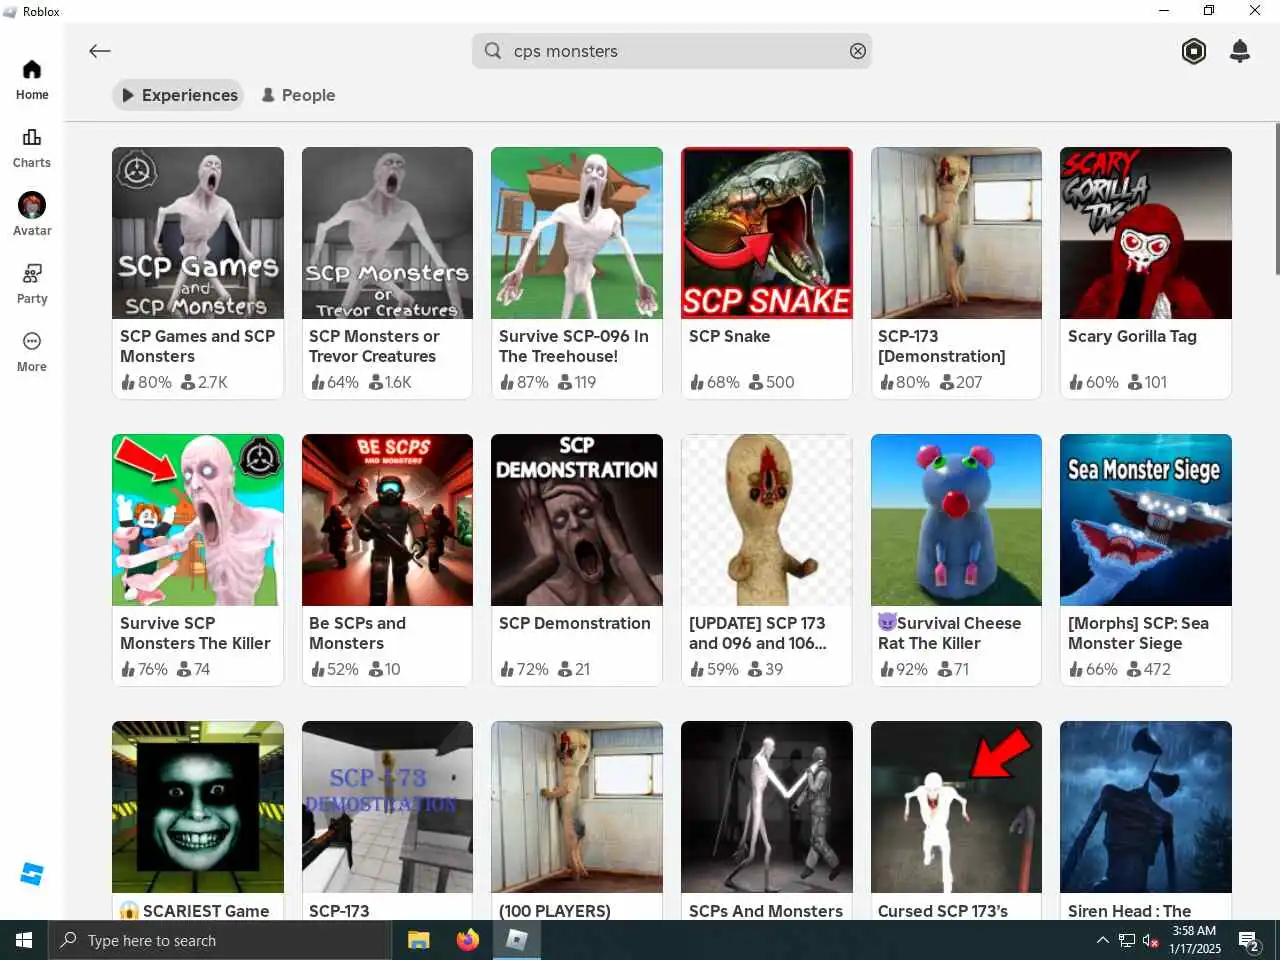The width and height of the screenshot is (1280, 960).
Task: Open the SCP Demonstration thumbnail
Action: click(x=577, y=520)
